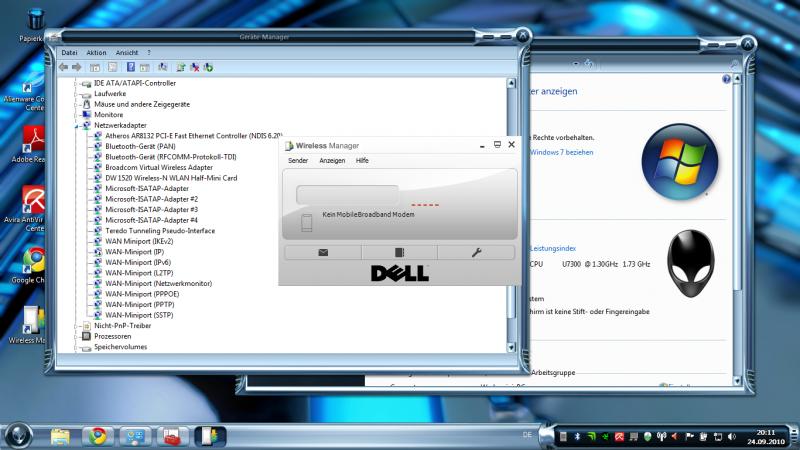800x450 pixels.
Task: Select the Broadcom Virtual Wireless Adapter entry
Action: click(x=158, y=167)
